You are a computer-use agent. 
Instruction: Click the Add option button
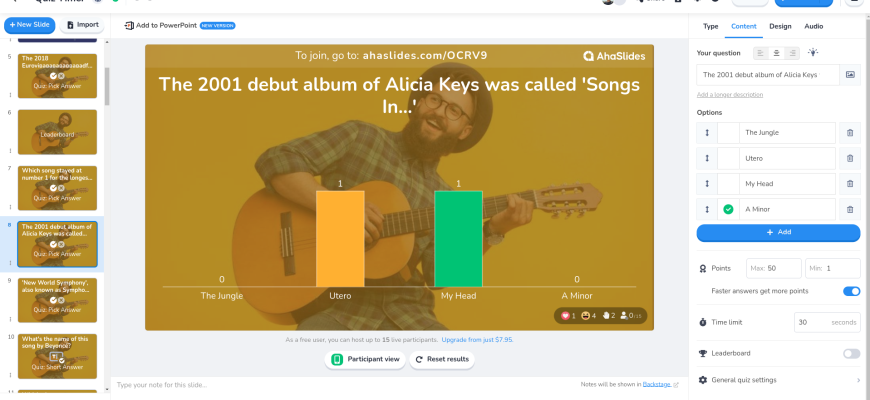[x=778, y=232]
